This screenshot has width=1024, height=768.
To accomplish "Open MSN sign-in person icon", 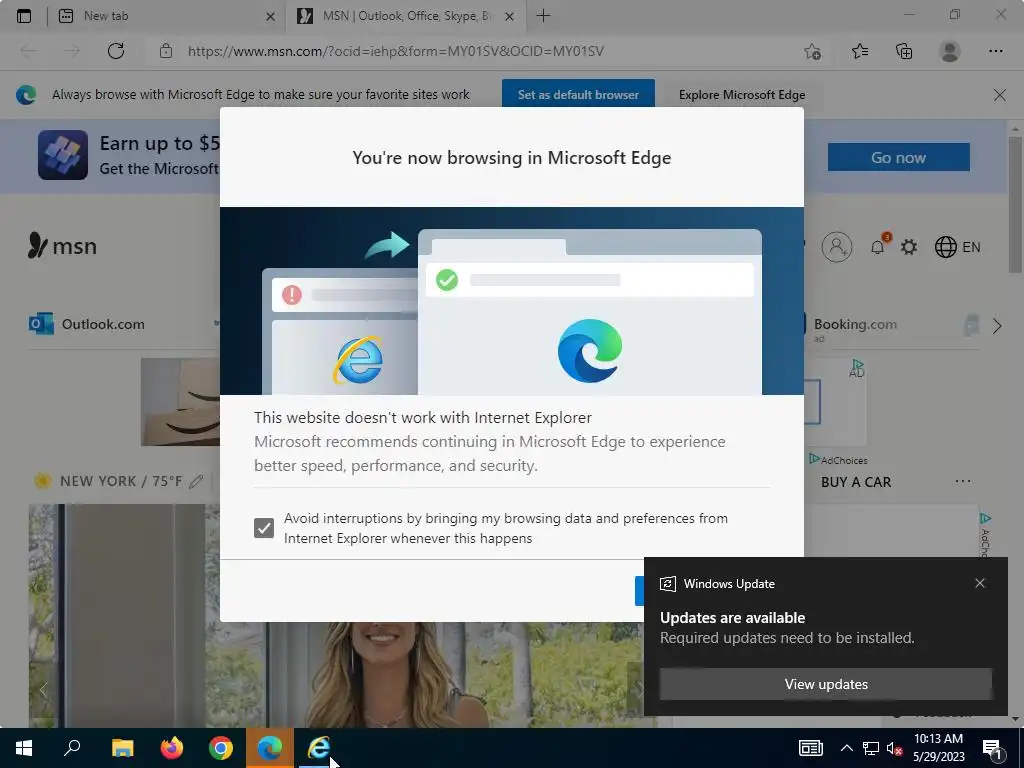I will tap(837, 247).
